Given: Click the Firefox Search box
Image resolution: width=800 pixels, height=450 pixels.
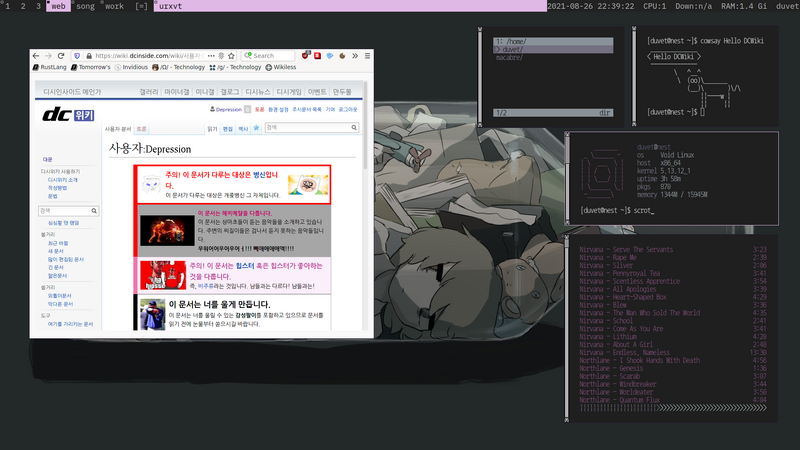Looking at the screenshot, I should click(268, 56).
